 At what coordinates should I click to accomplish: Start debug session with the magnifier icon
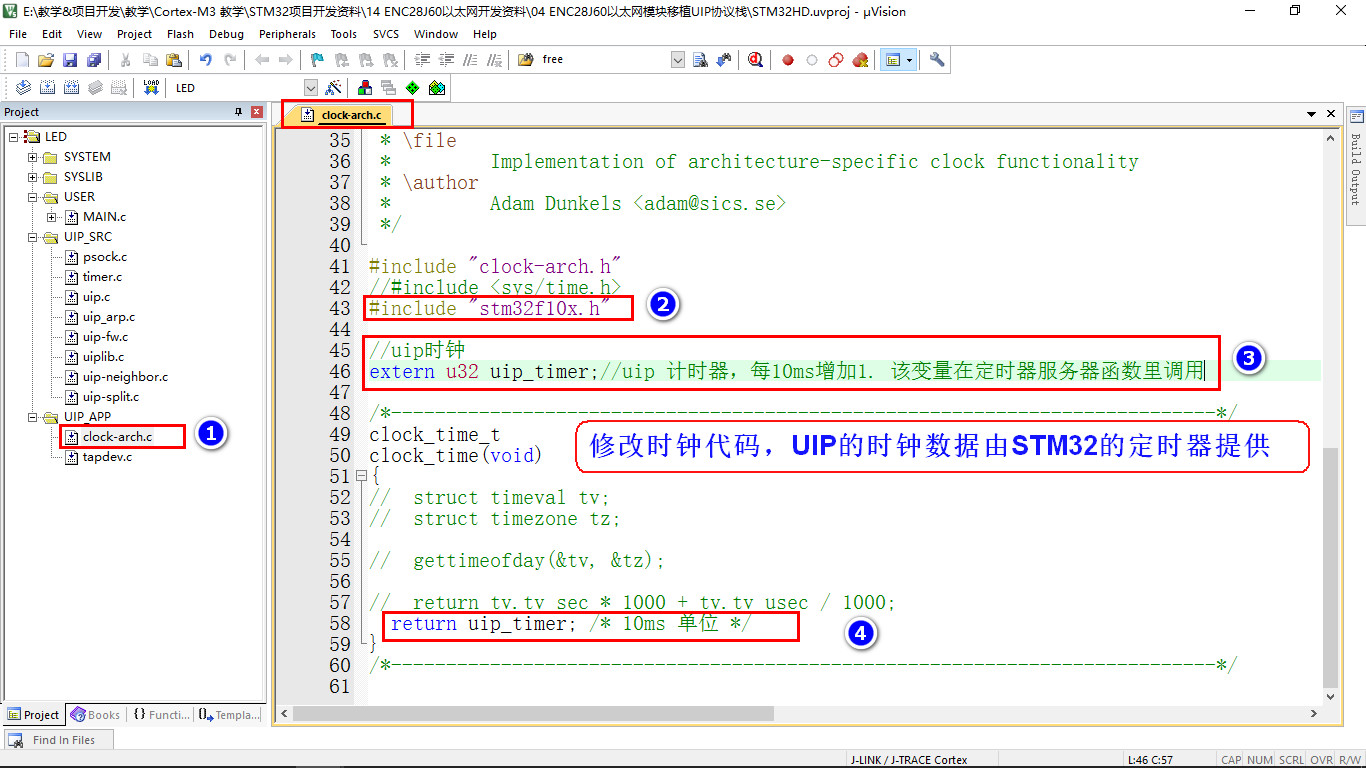click(x=755, y=60)
